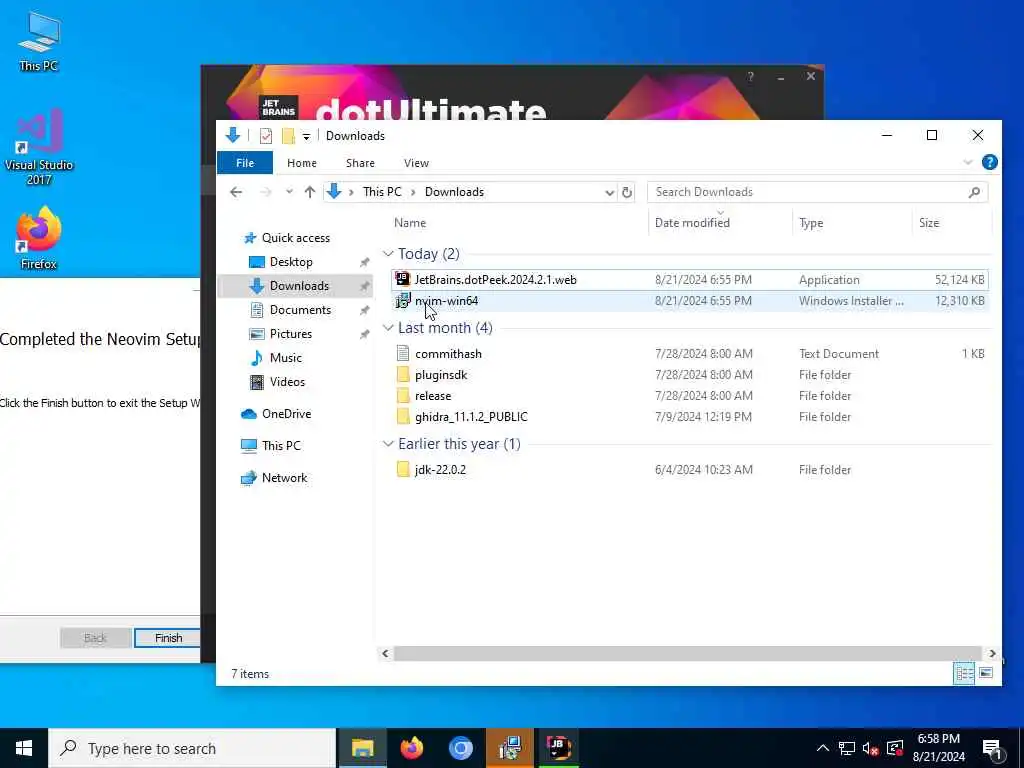This screenshot has height=768, width=1024.
Task: Open Explorer Help blue question icon
Action: coord(989,162)
